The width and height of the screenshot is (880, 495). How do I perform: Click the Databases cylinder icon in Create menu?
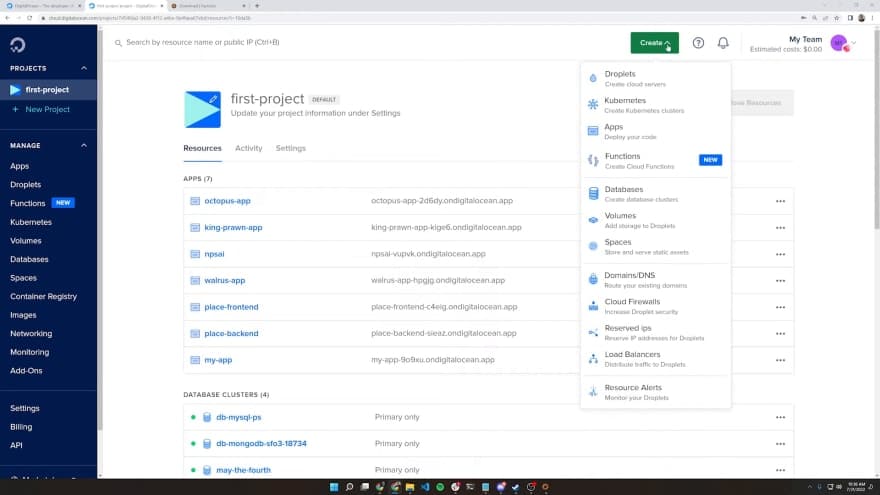click(593, 194)
